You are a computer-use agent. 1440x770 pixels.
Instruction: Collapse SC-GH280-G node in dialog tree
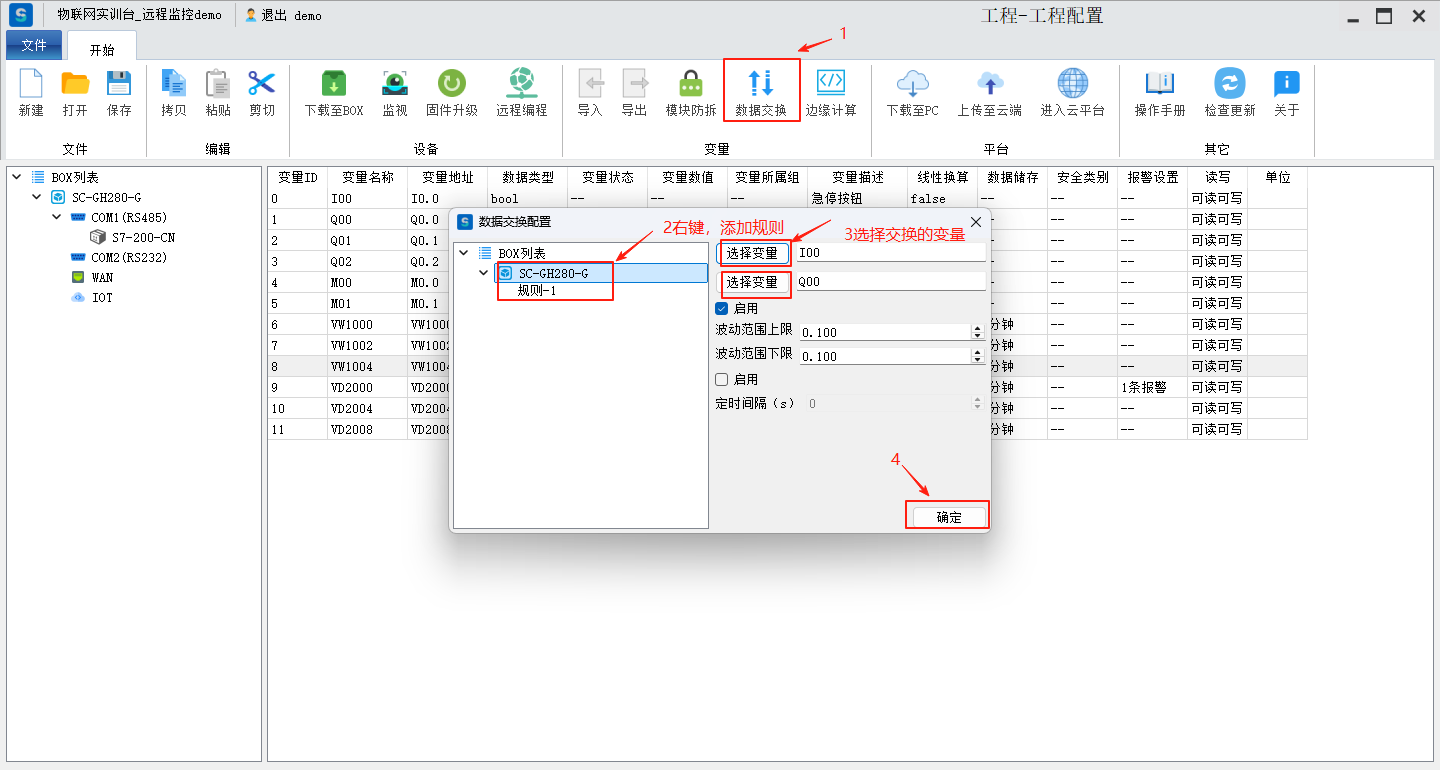click(484, 273)
